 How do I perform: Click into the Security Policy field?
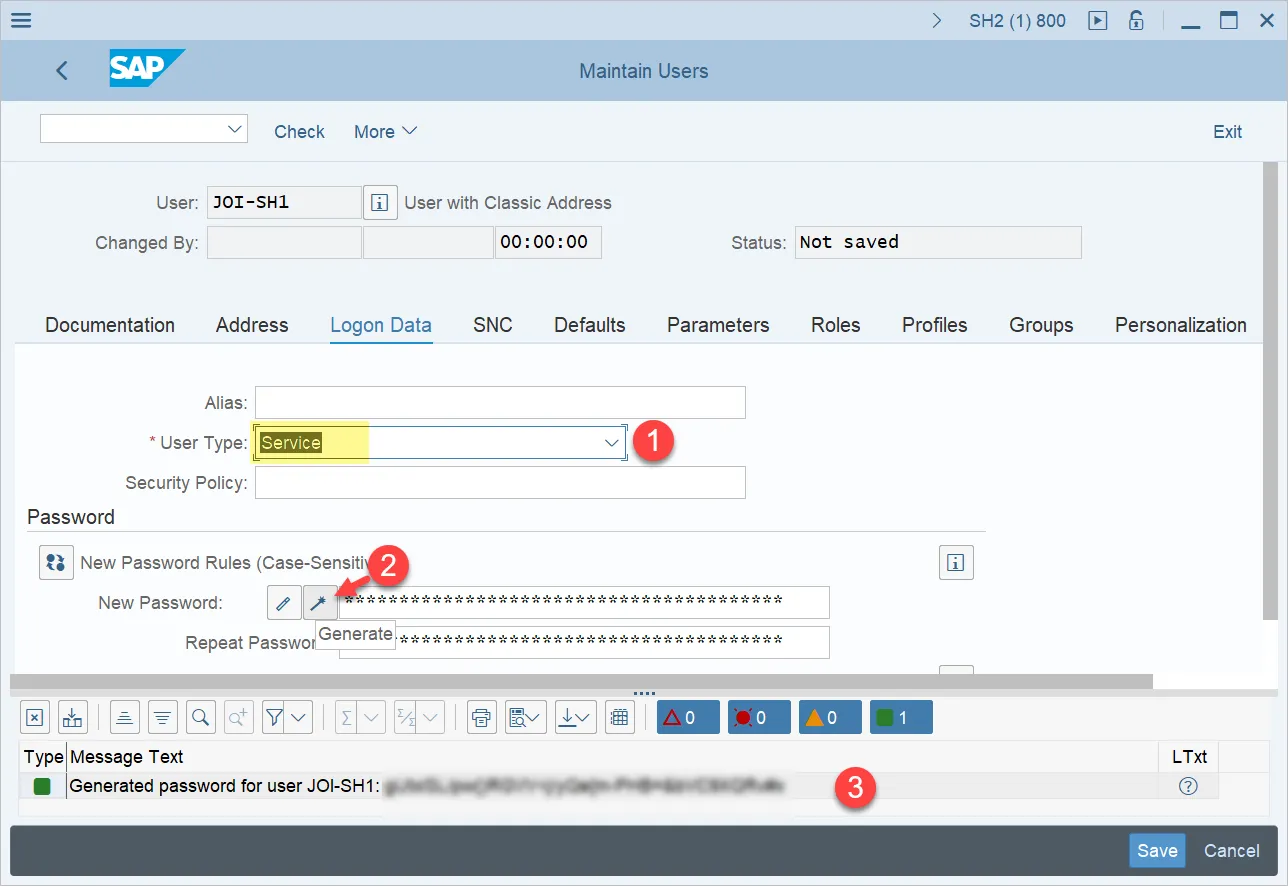point(500,482)
